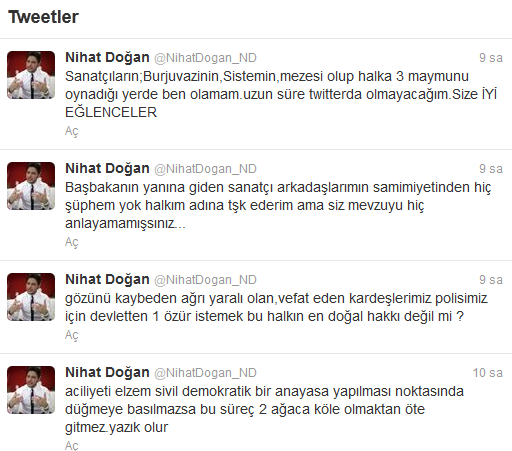Open @NihatDogan_ND handle on the second tweet
Viewport: 512px width, 451px height.
(x=205, y=169)
